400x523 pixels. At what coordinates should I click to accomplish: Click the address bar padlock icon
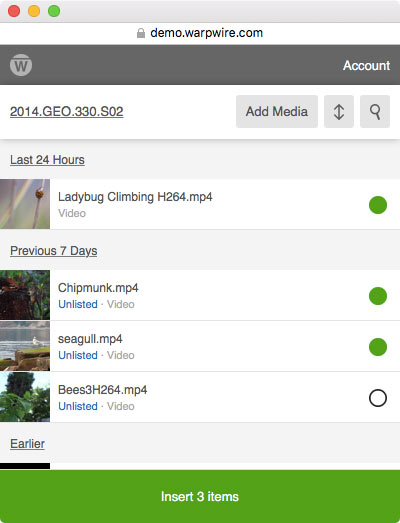point(141,33)
